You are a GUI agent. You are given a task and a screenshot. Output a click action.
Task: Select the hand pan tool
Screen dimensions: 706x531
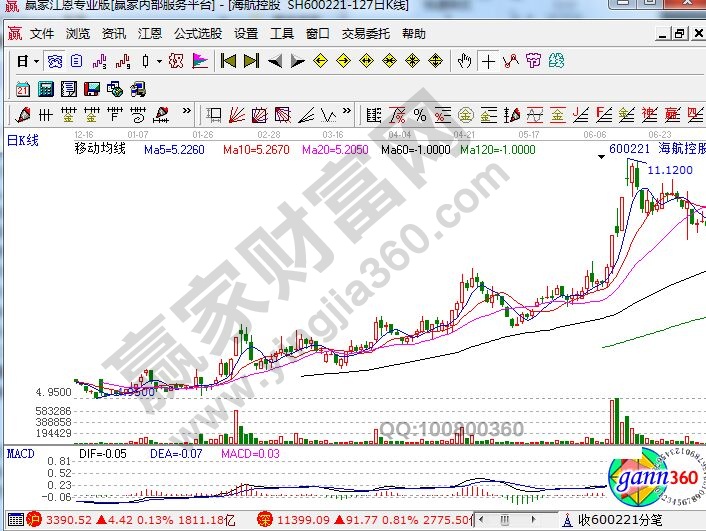point(464,61)
